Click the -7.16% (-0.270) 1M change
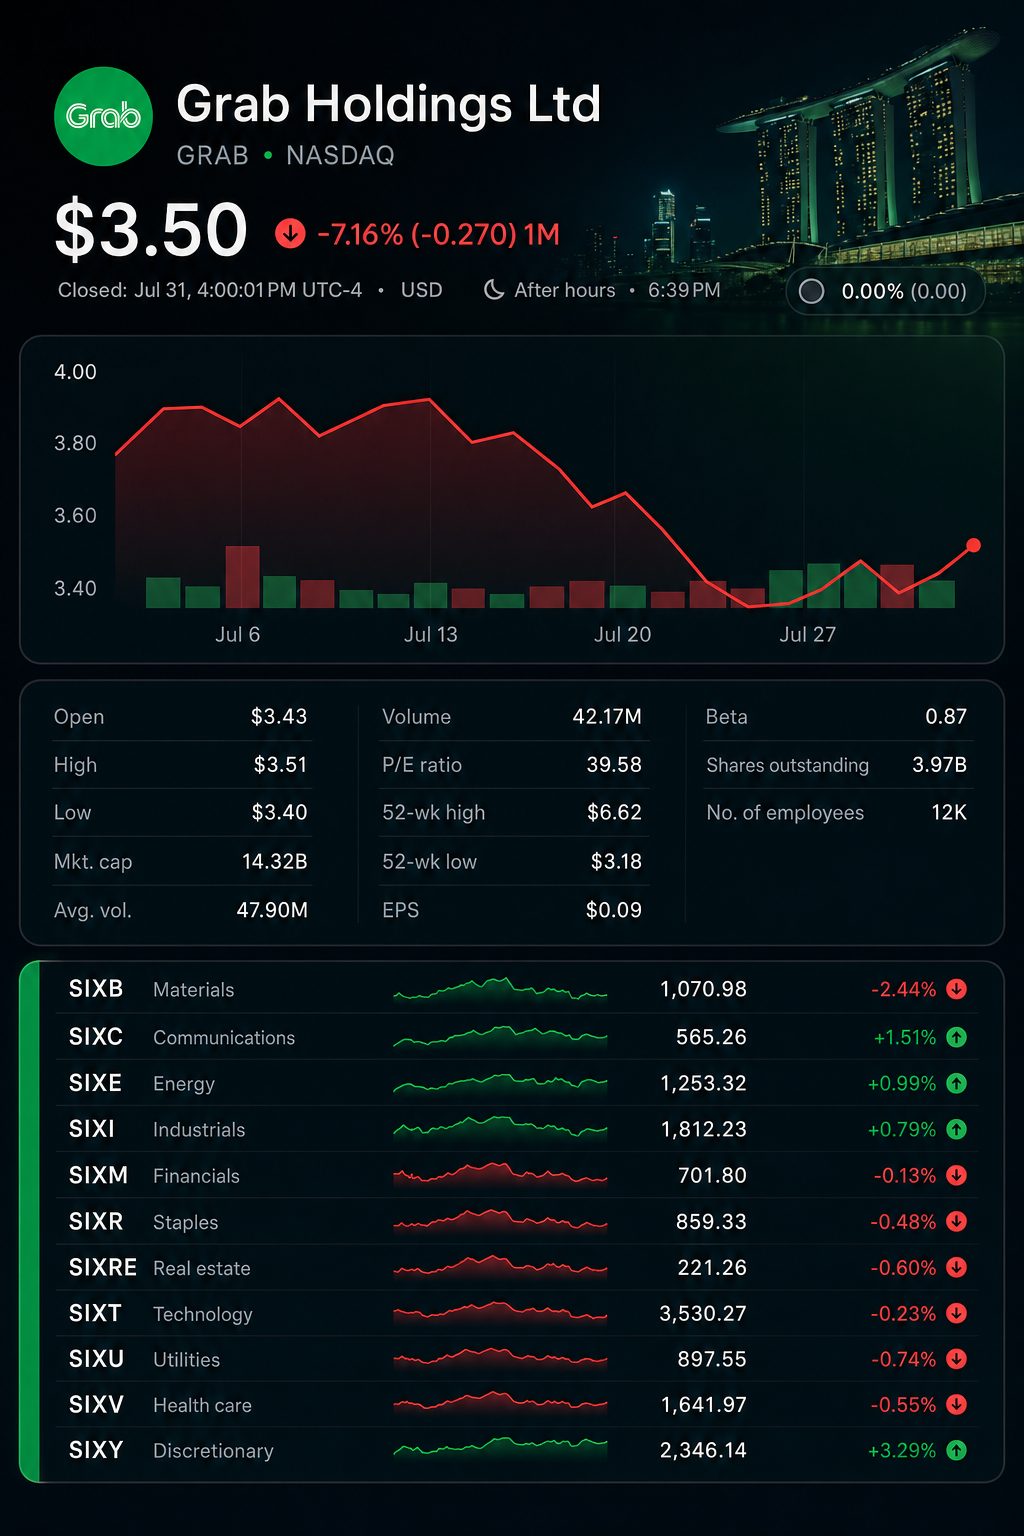Viewport: 1024px width, 1536px height. tap(438, 234)
